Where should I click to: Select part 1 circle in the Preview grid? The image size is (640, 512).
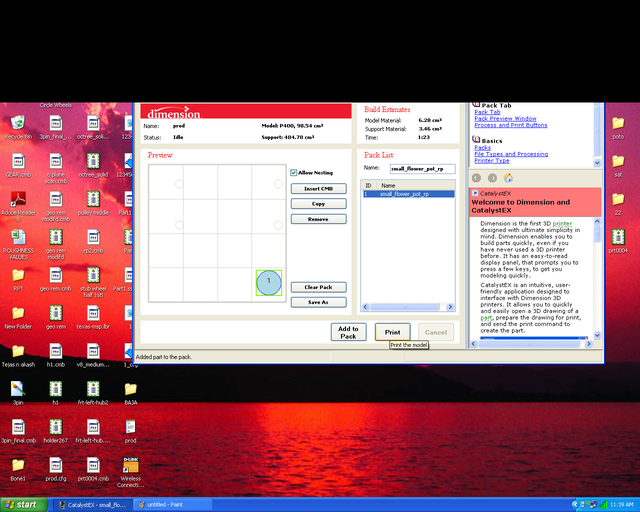pyautogui.click(x=269, y=283)
